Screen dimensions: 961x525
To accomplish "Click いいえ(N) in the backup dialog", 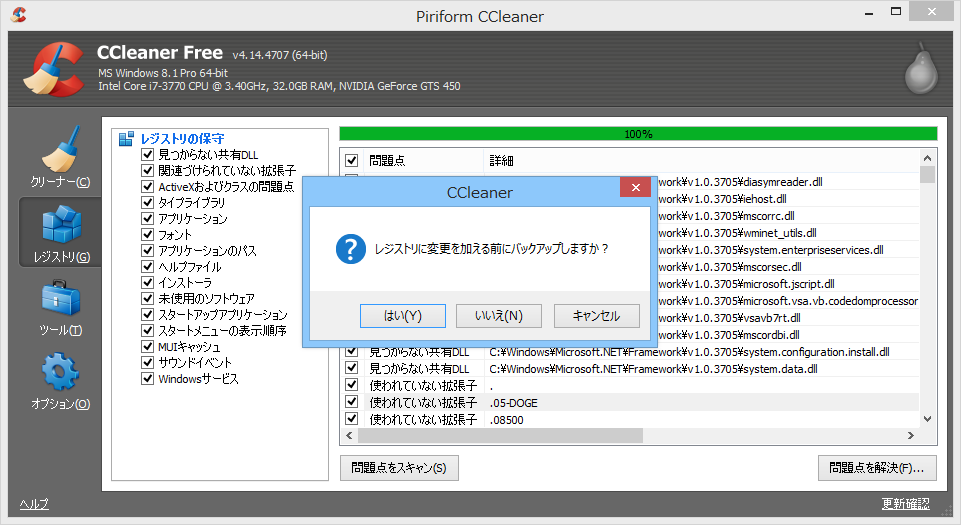I will 499,316.
